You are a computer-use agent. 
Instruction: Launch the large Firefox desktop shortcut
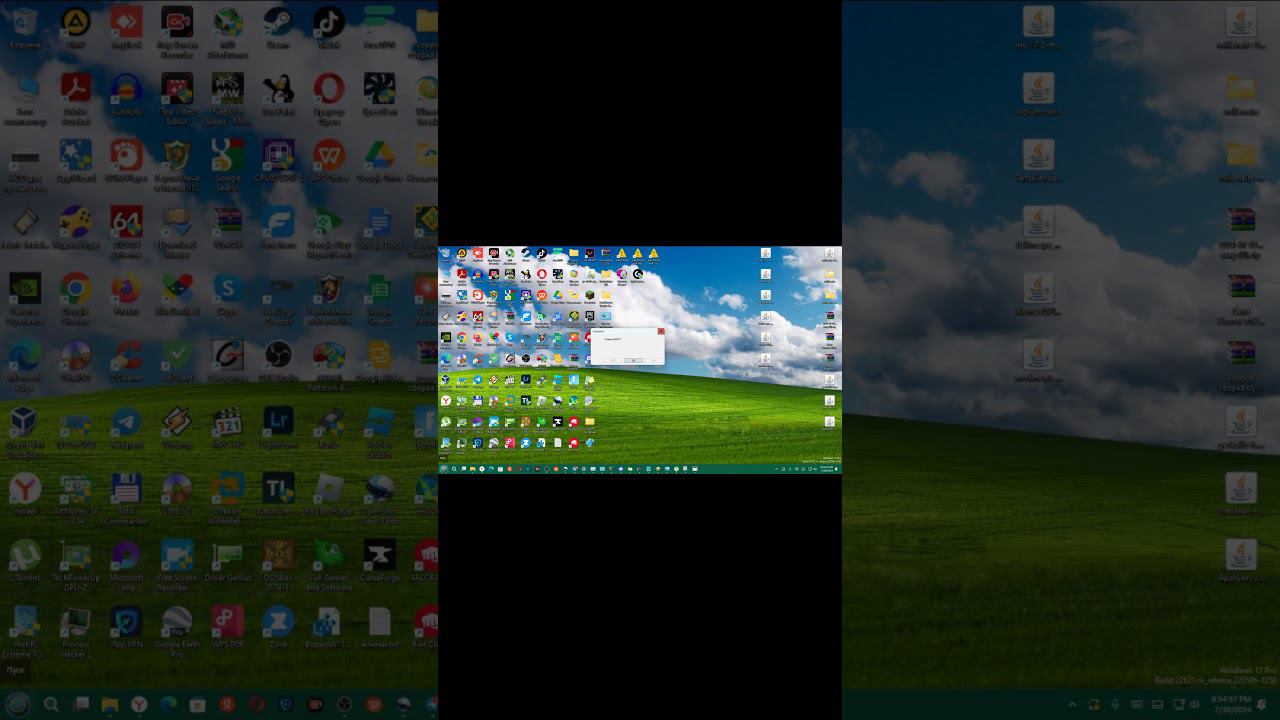(x=126, y=290)
